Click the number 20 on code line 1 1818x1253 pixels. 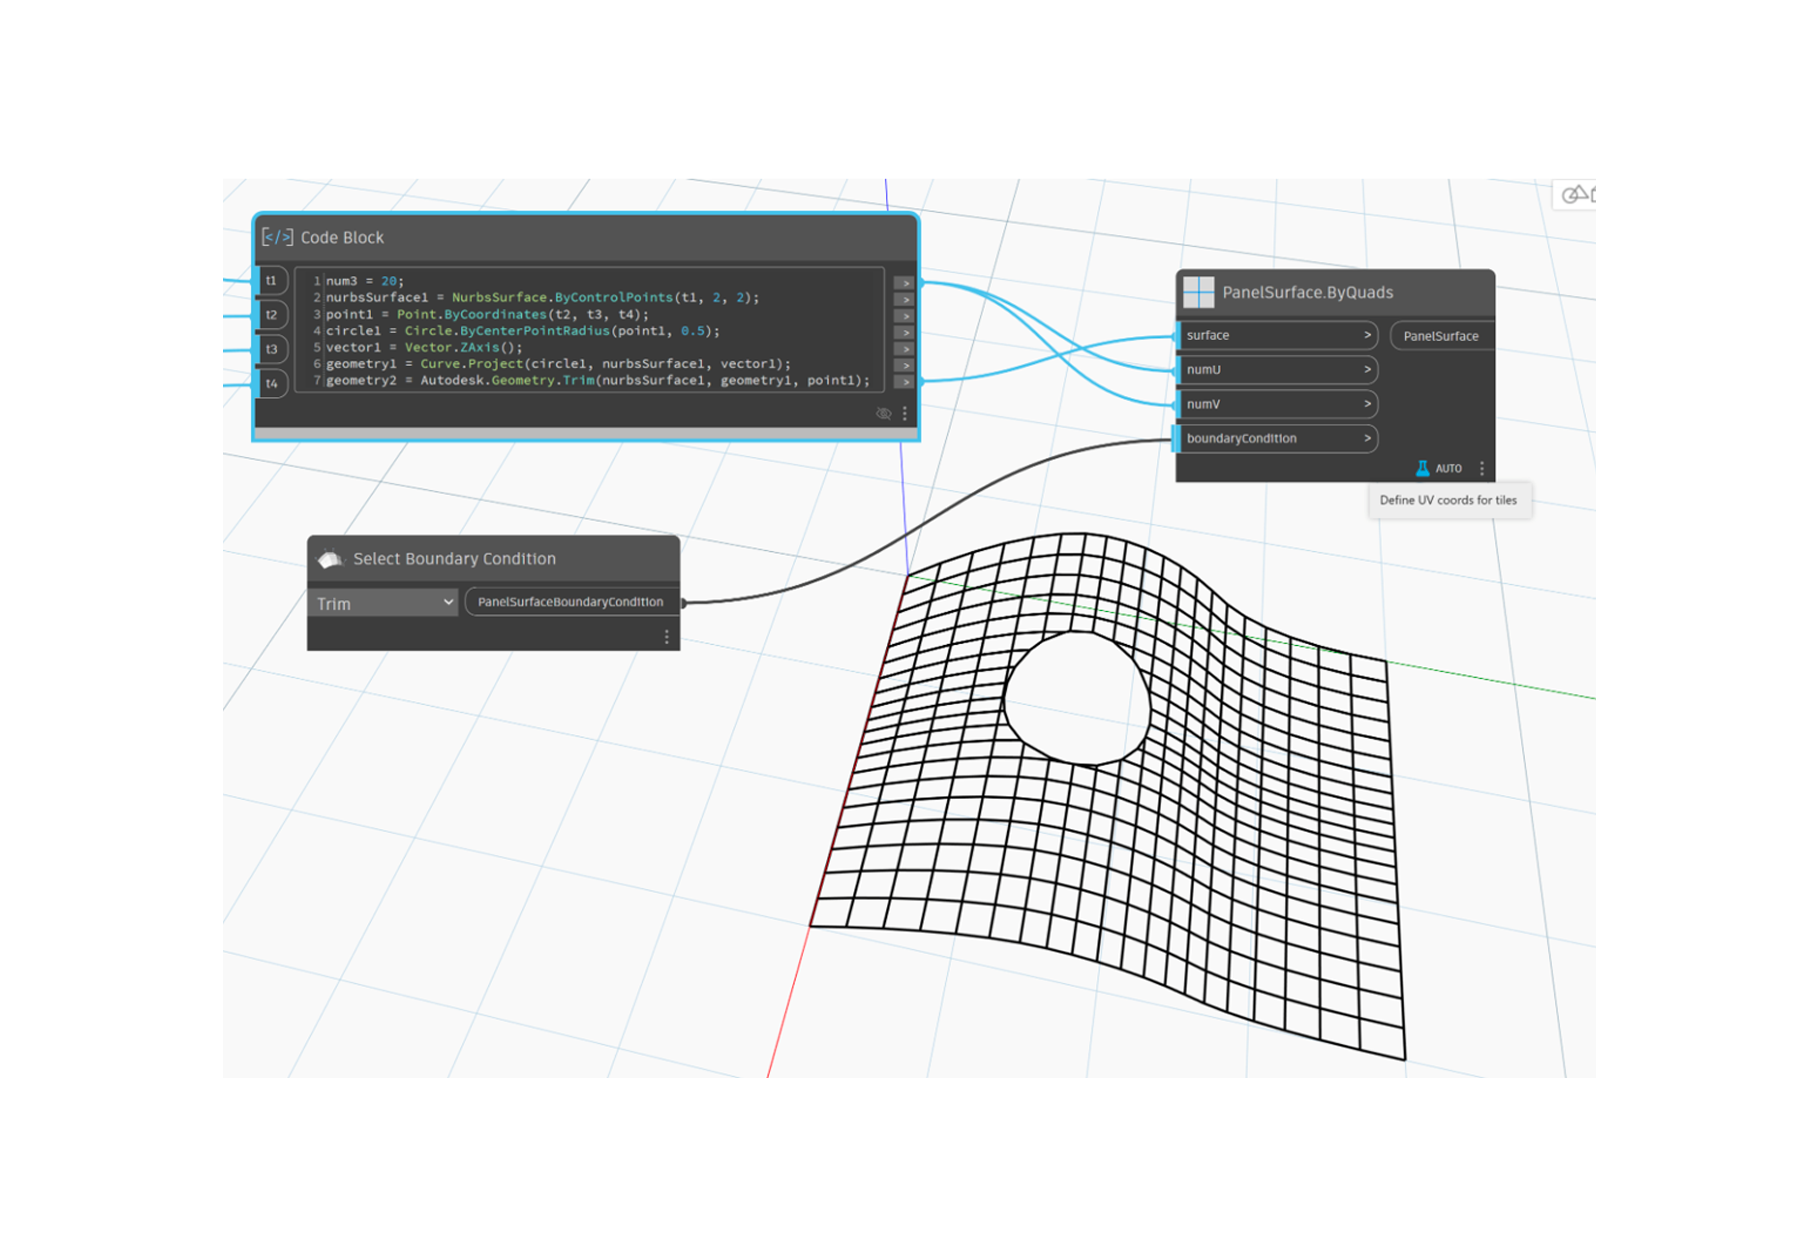click(x=389, y=281)
